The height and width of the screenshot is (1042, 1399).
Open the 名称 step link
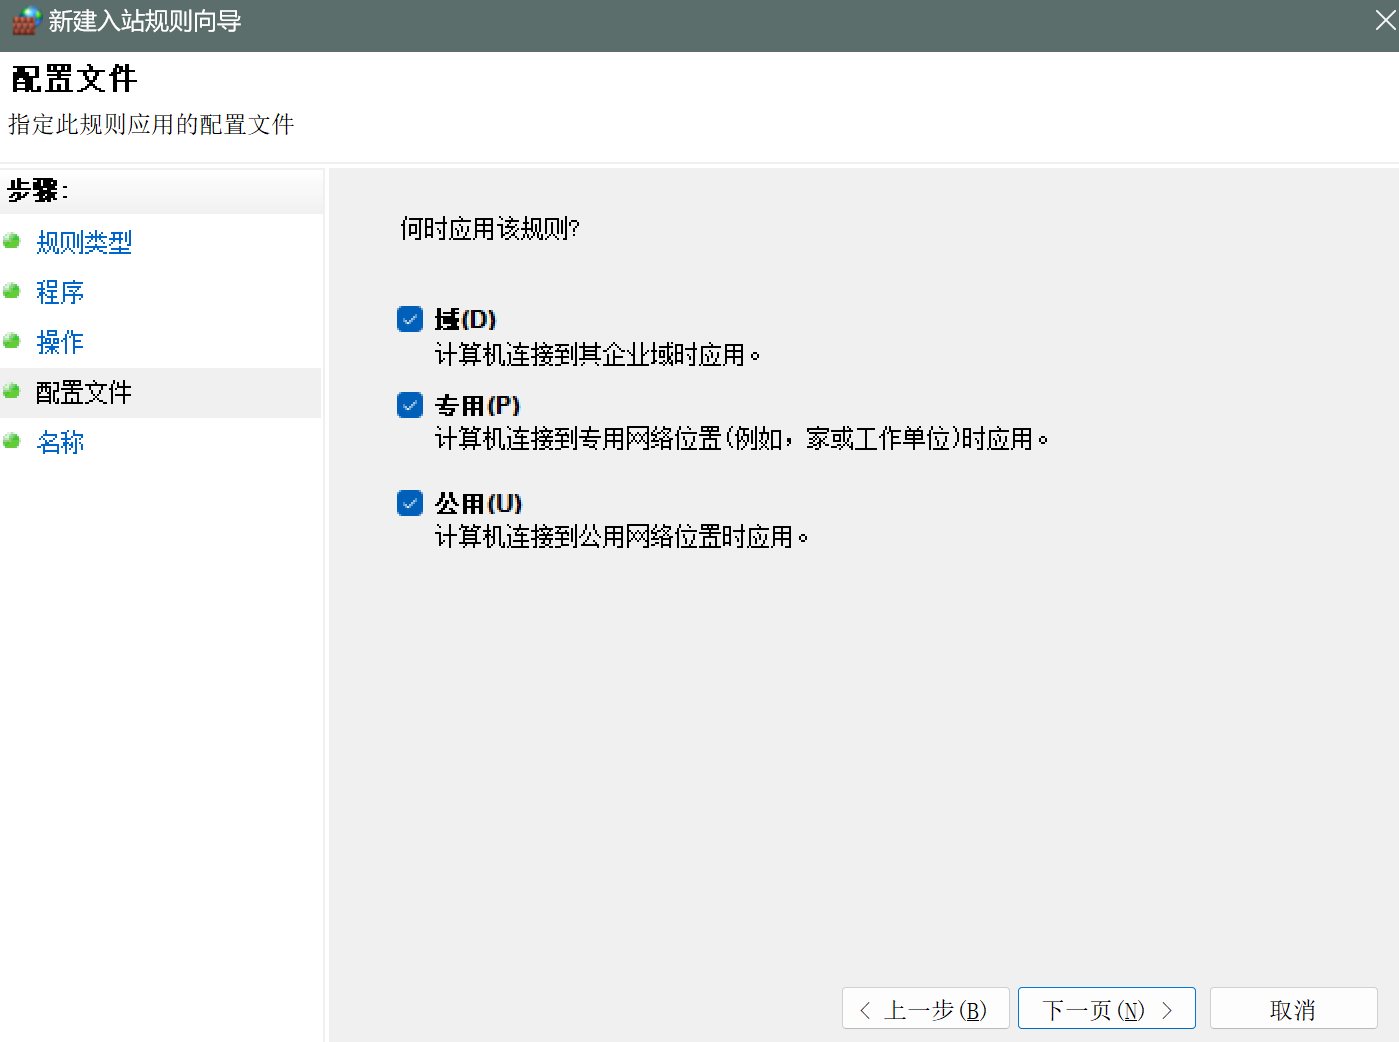60,442
